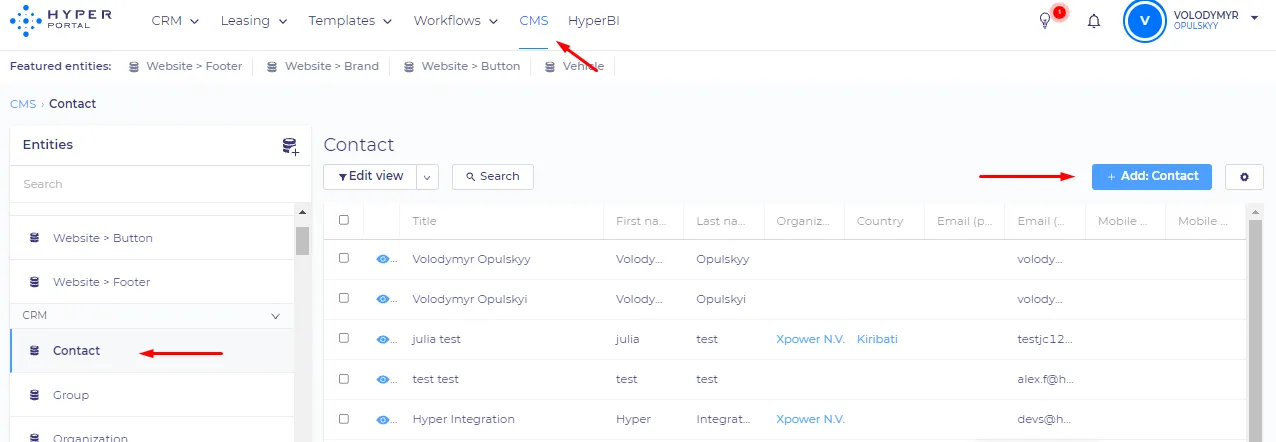Image resolution: width=1276 pixels, height=442 pixels.
Task: View the Volodymyr Opulskyy record via eye icon
Action: (x=382, y=259)
